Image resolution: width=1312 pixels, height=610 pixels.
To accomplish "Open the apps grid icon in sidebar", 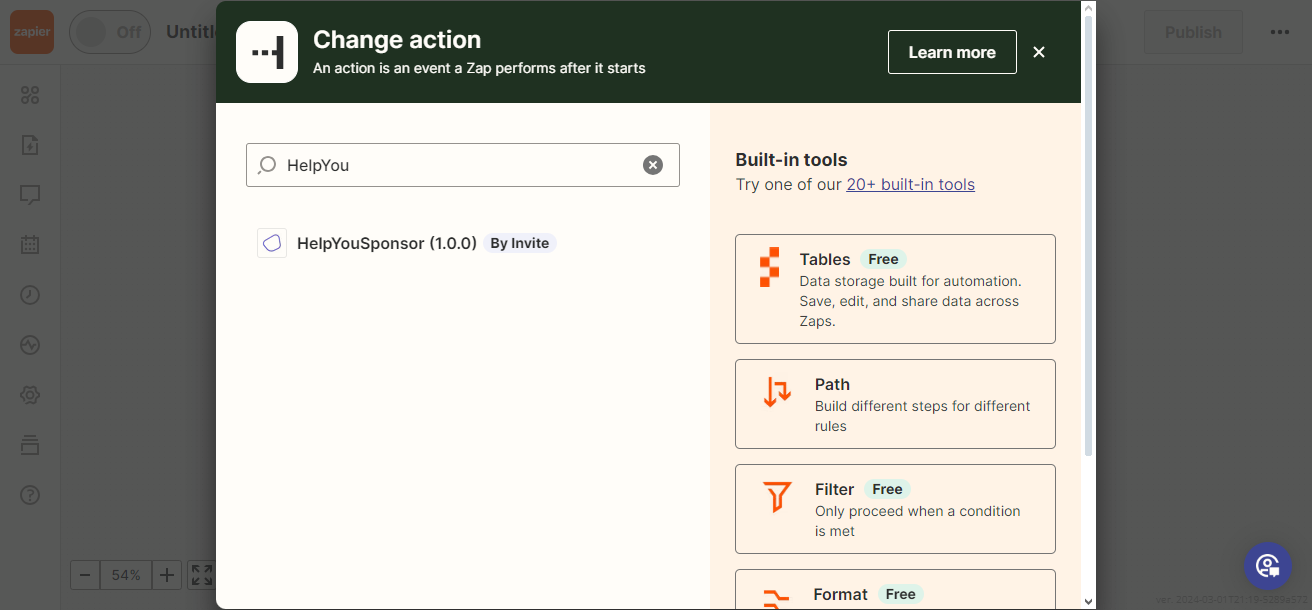I will [x=30, y=95].
